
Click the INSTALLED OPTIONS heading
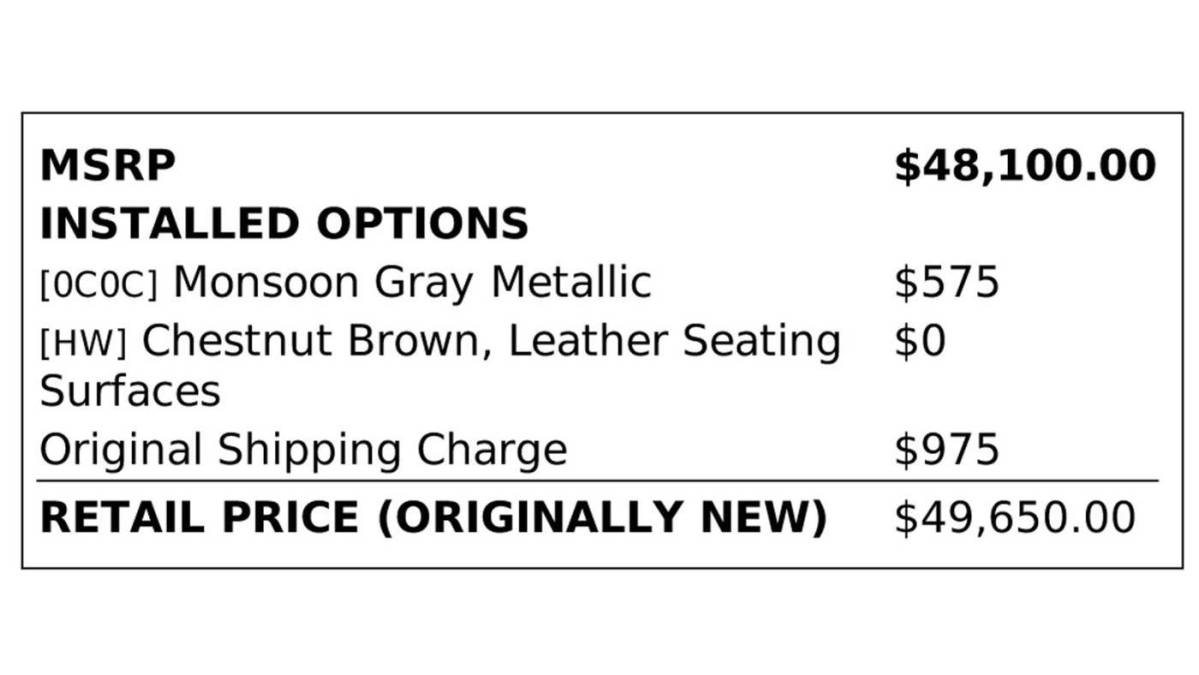tap(284, 224)
